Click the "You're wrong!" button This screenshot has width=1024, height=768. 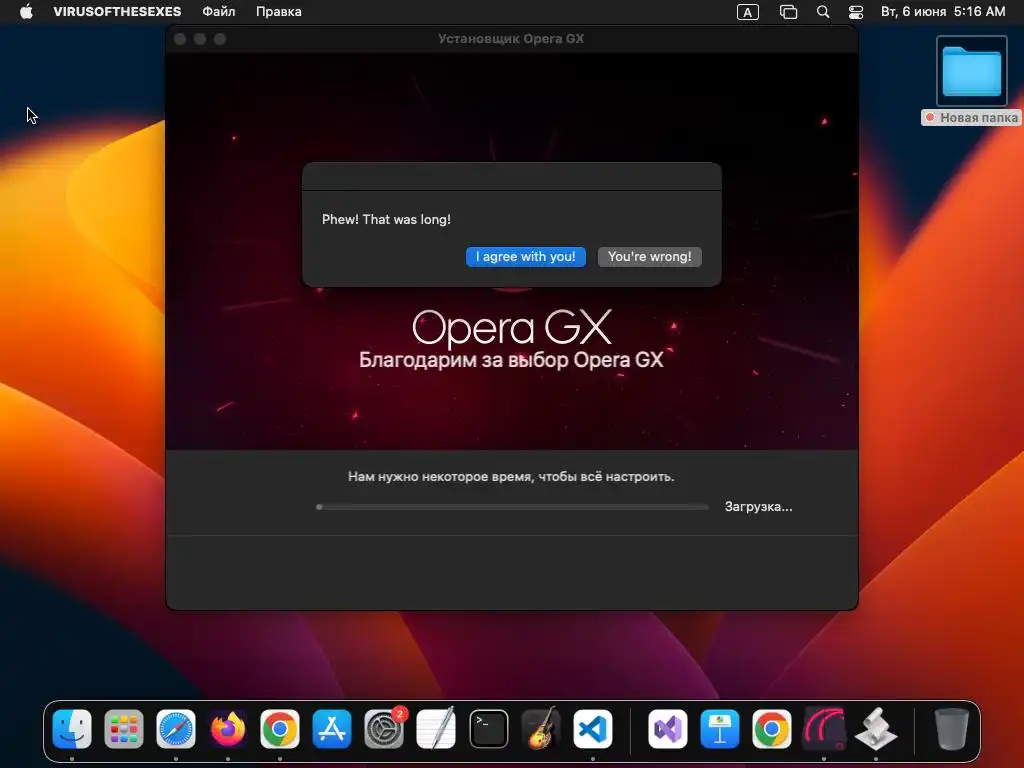coord(649,257)
